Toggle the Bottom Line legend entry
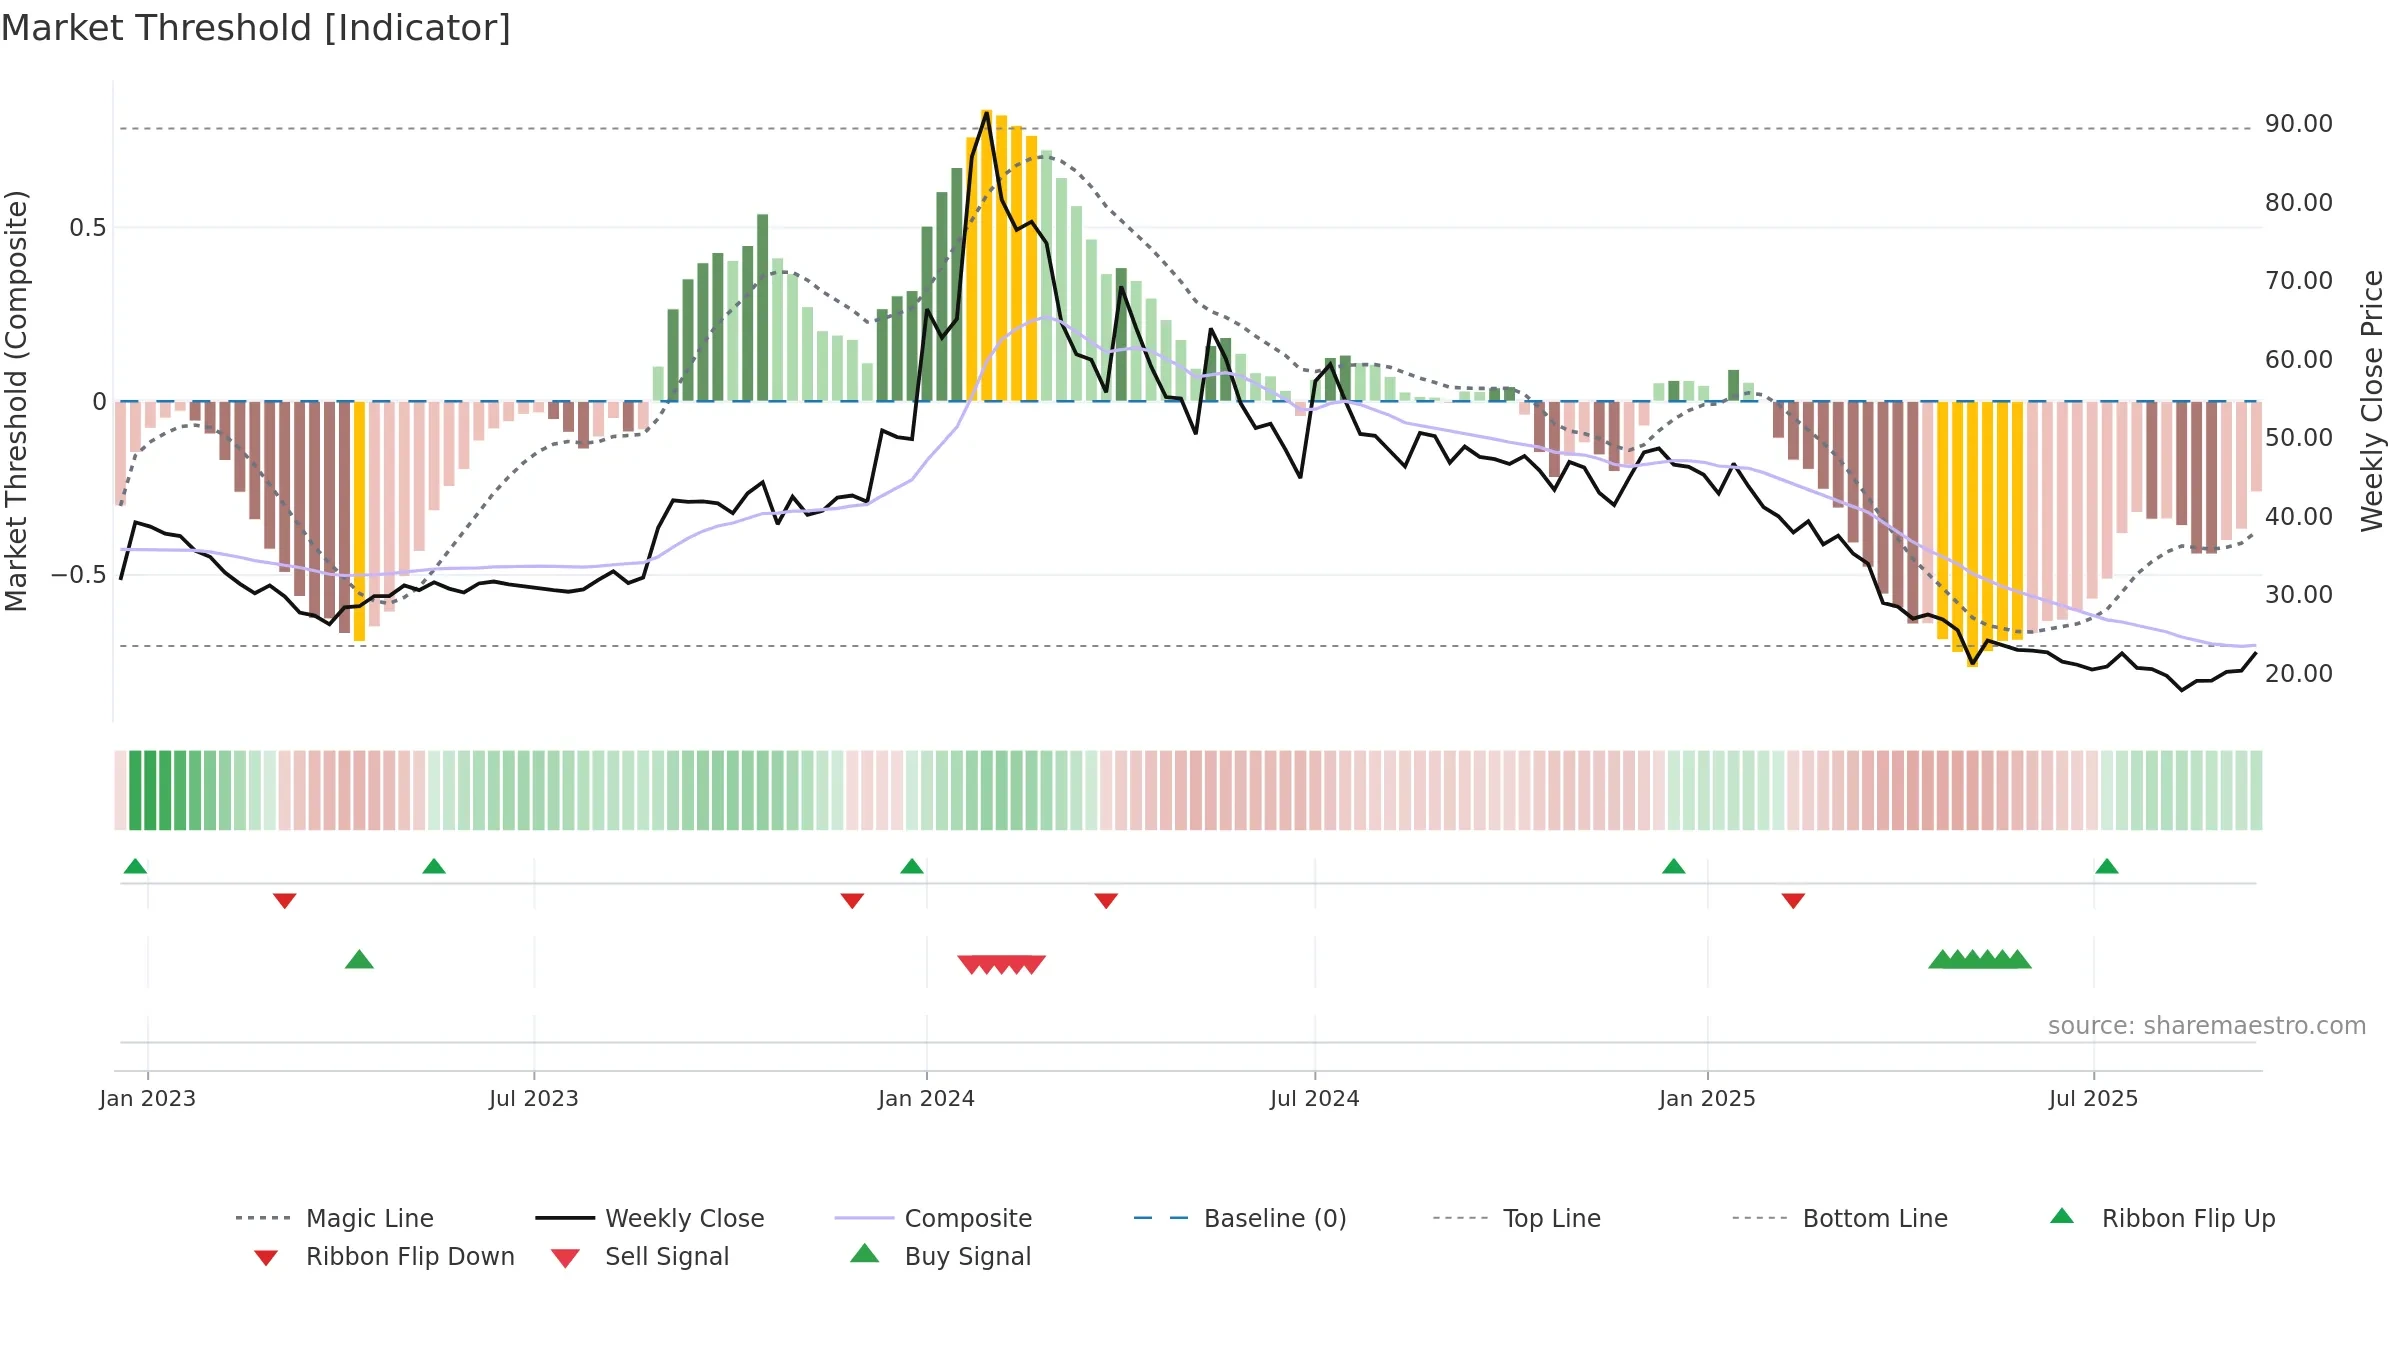This screenshot has width=2400, height=1350. pos(1840,1218)
